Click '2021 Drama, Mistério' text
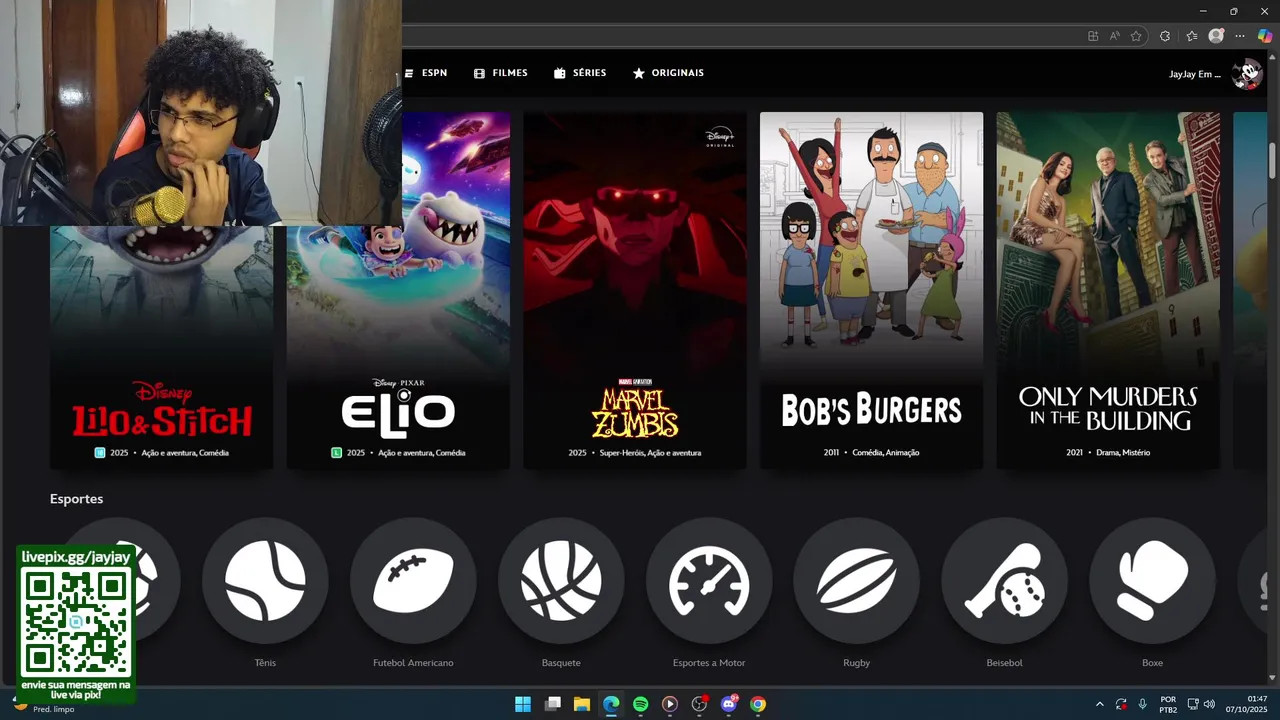 pyautogui.click(x=1108, y=453)
